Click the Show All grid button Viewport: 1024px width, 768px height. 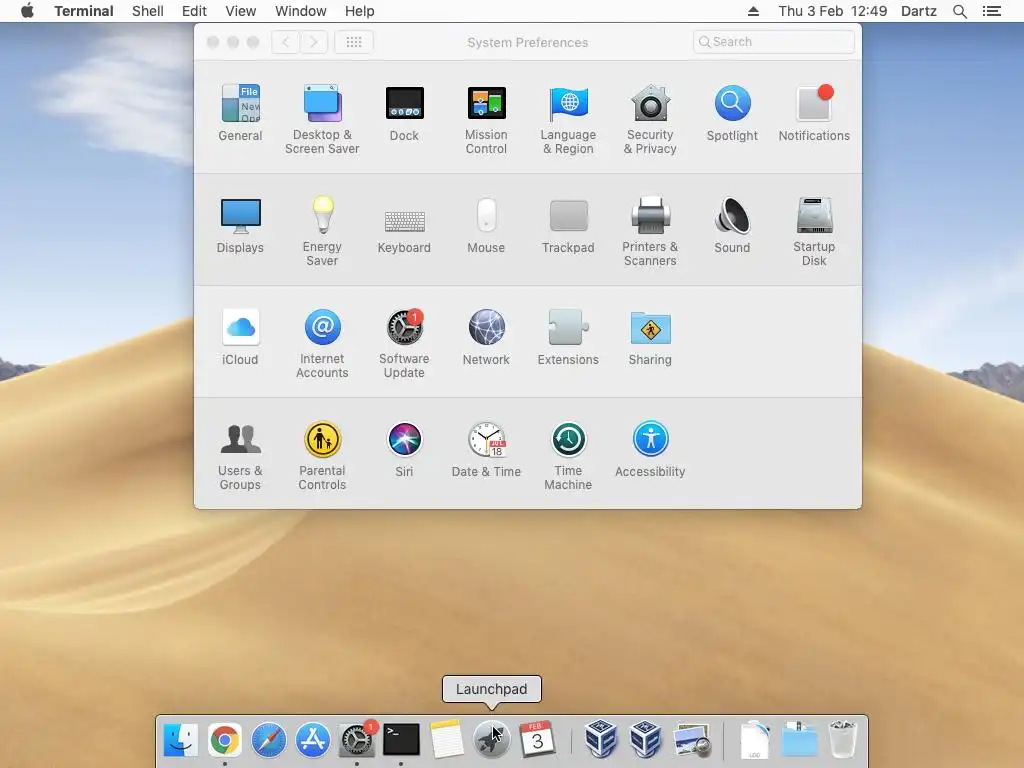(354, 42)
